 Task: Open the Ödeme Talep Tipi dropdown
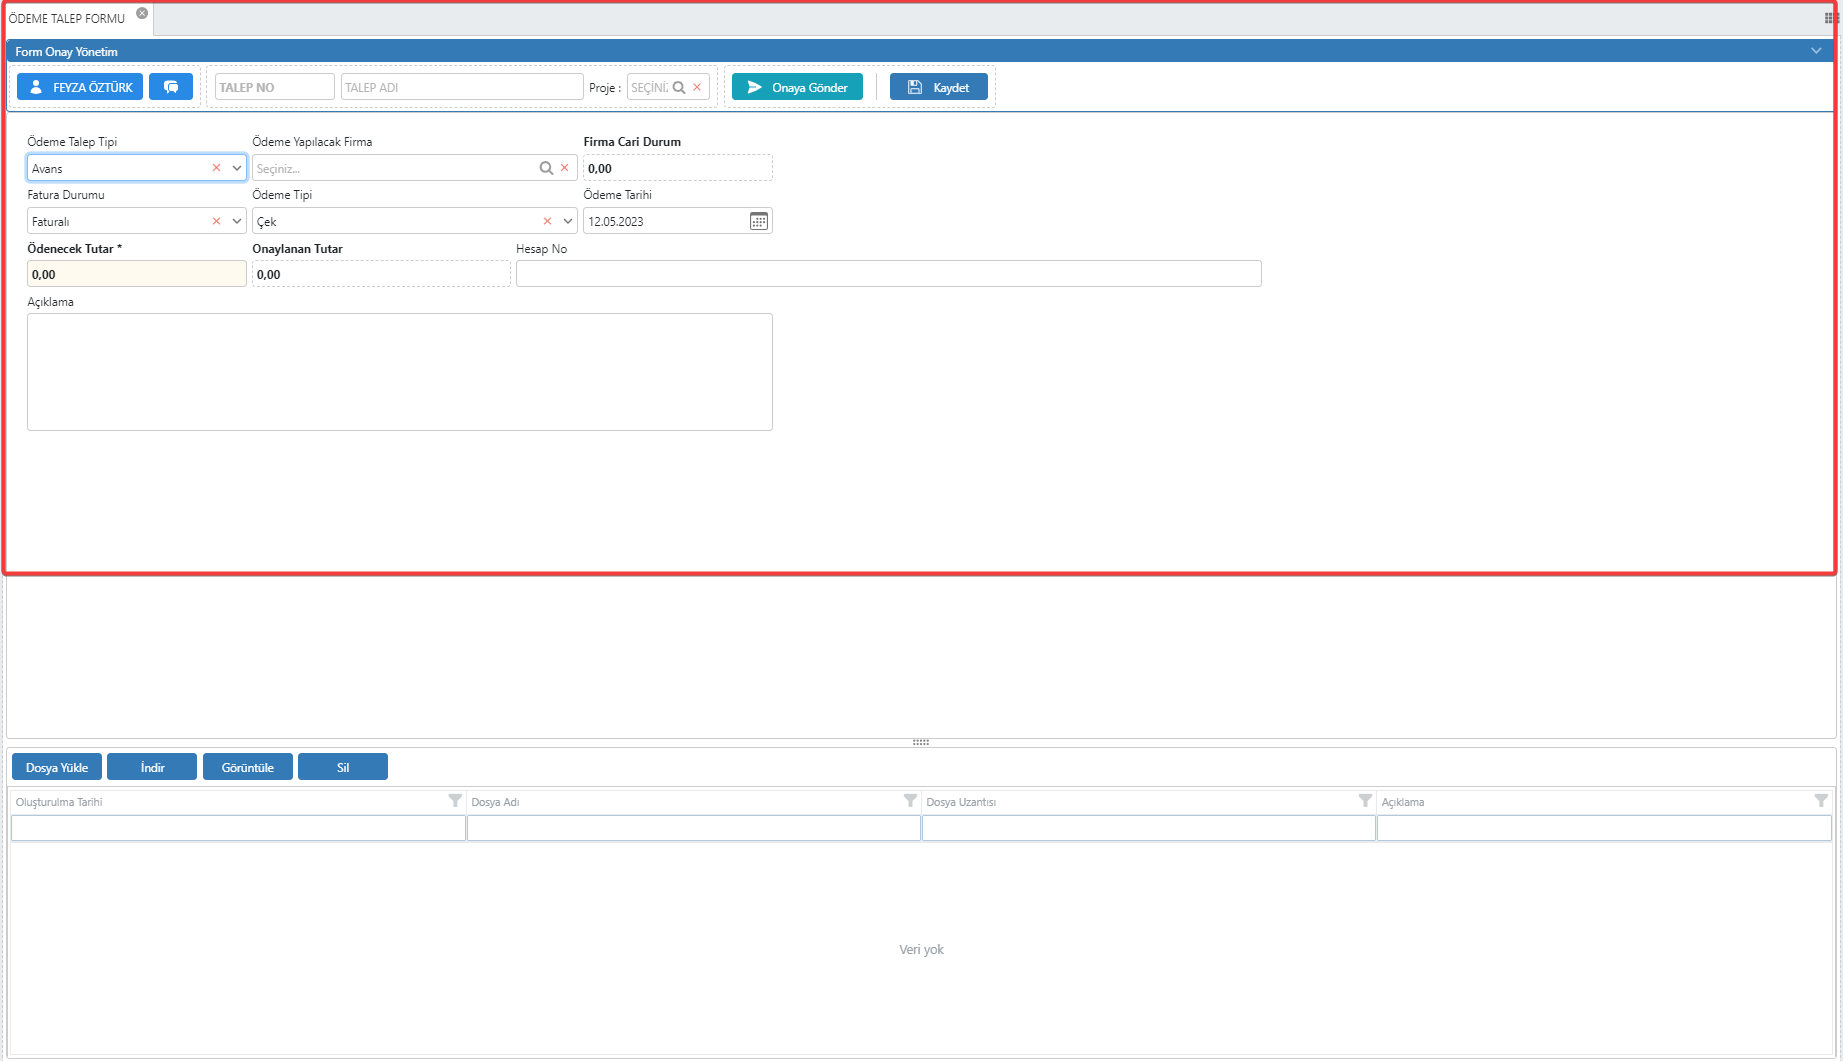click(x=237, y=168)
